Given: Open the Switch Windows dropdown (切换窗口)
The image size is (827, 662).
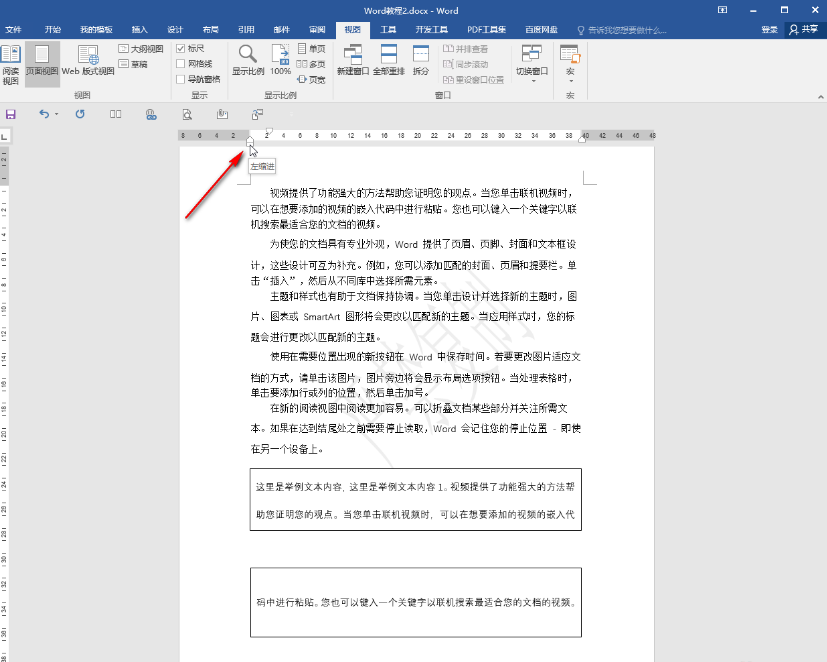Looking at the screenshot, I should 531,80.
